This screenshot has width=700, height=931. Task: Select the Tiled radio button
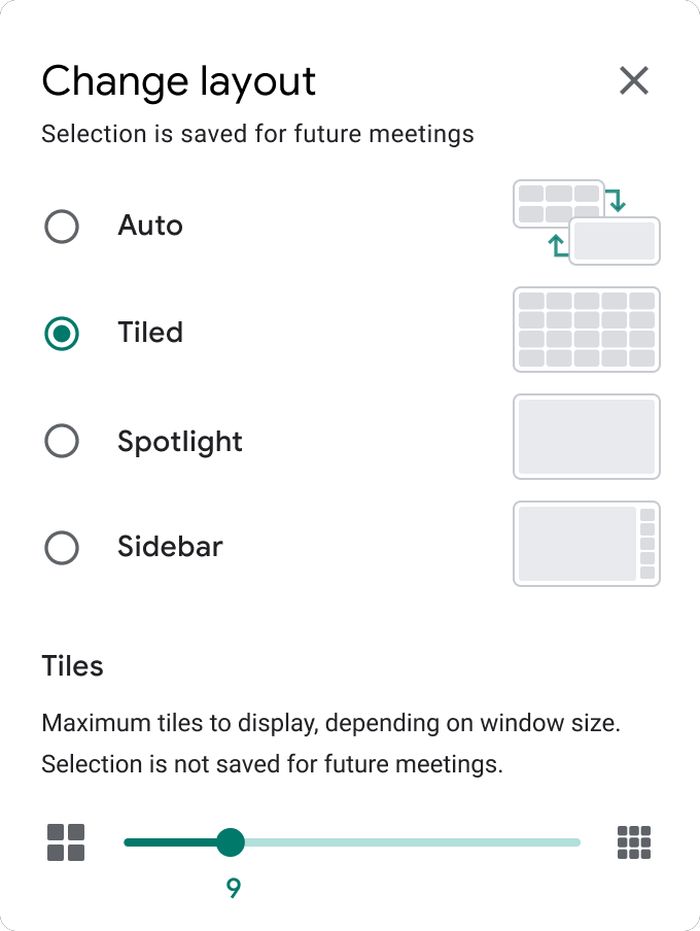(62, 333)
